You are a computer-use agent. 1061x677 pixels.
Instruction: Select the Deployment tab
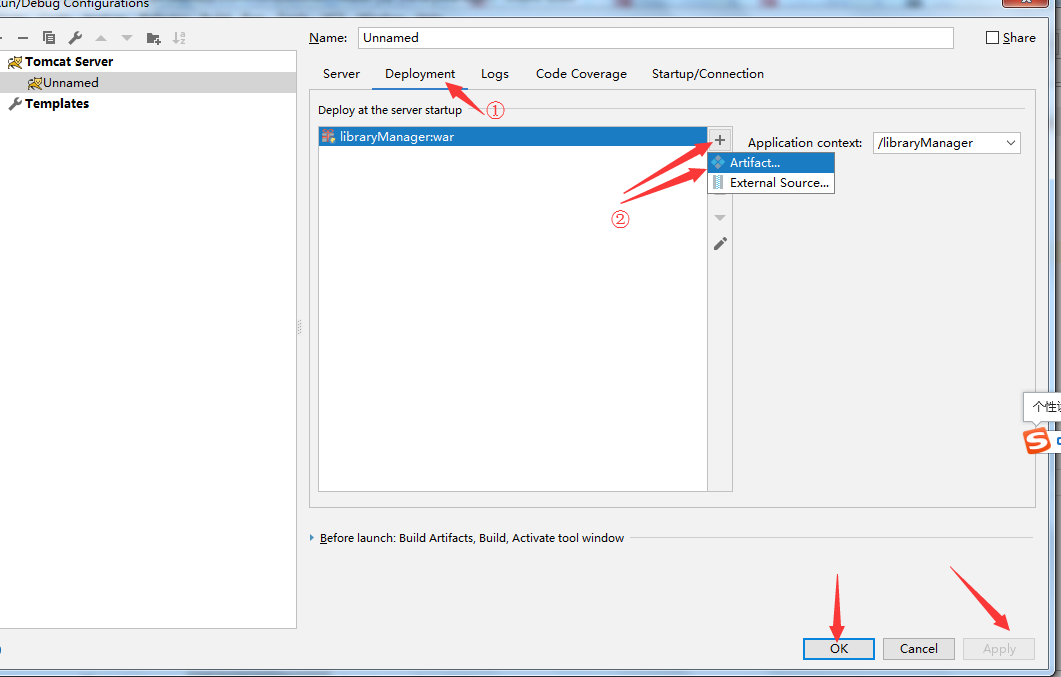[420, 74]
